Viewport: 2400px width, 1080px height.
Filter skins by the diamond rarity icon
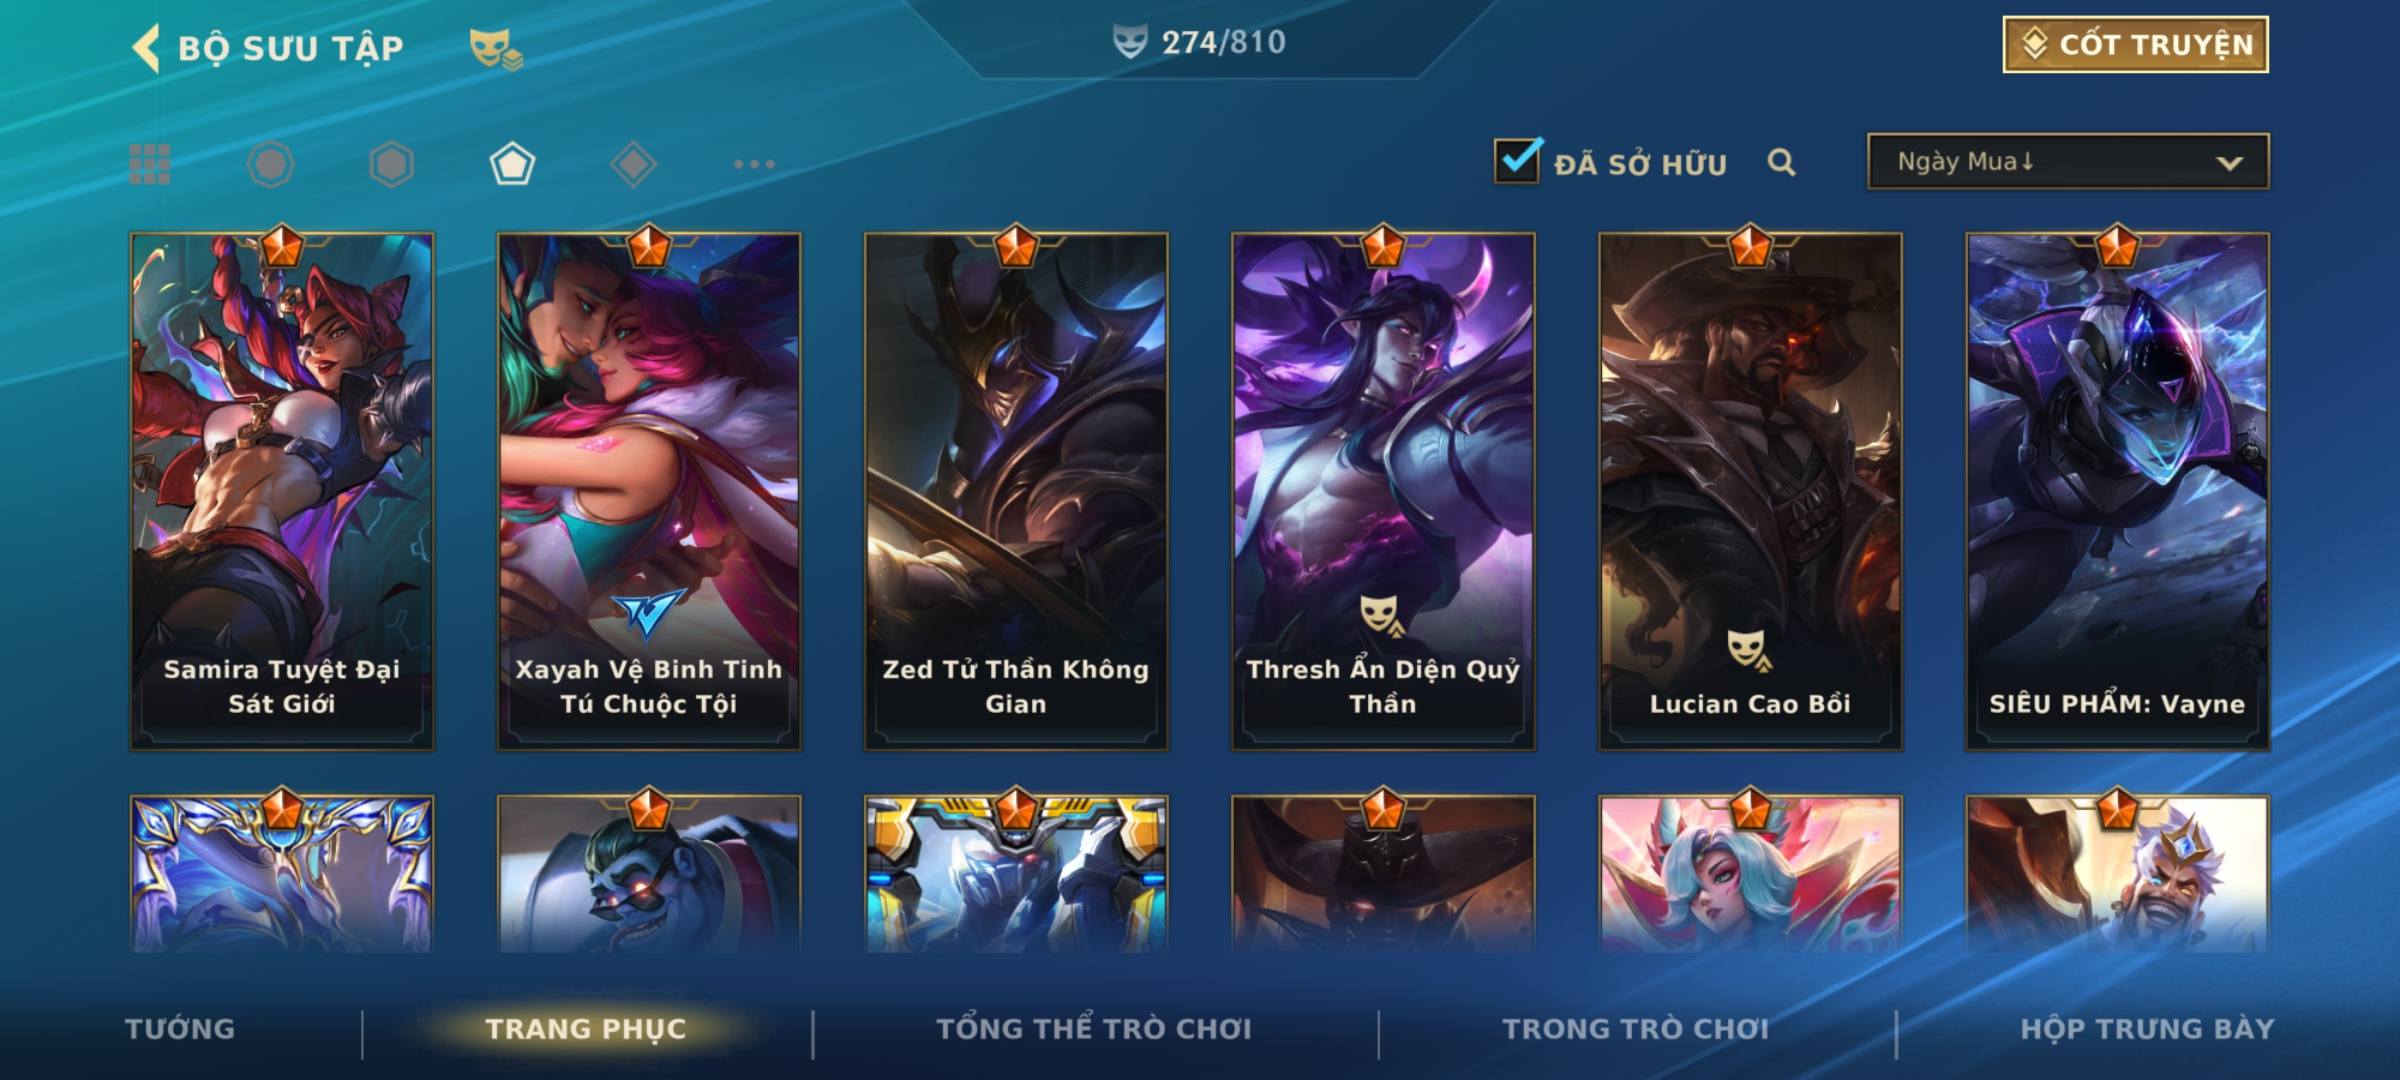tap(633, 164)
